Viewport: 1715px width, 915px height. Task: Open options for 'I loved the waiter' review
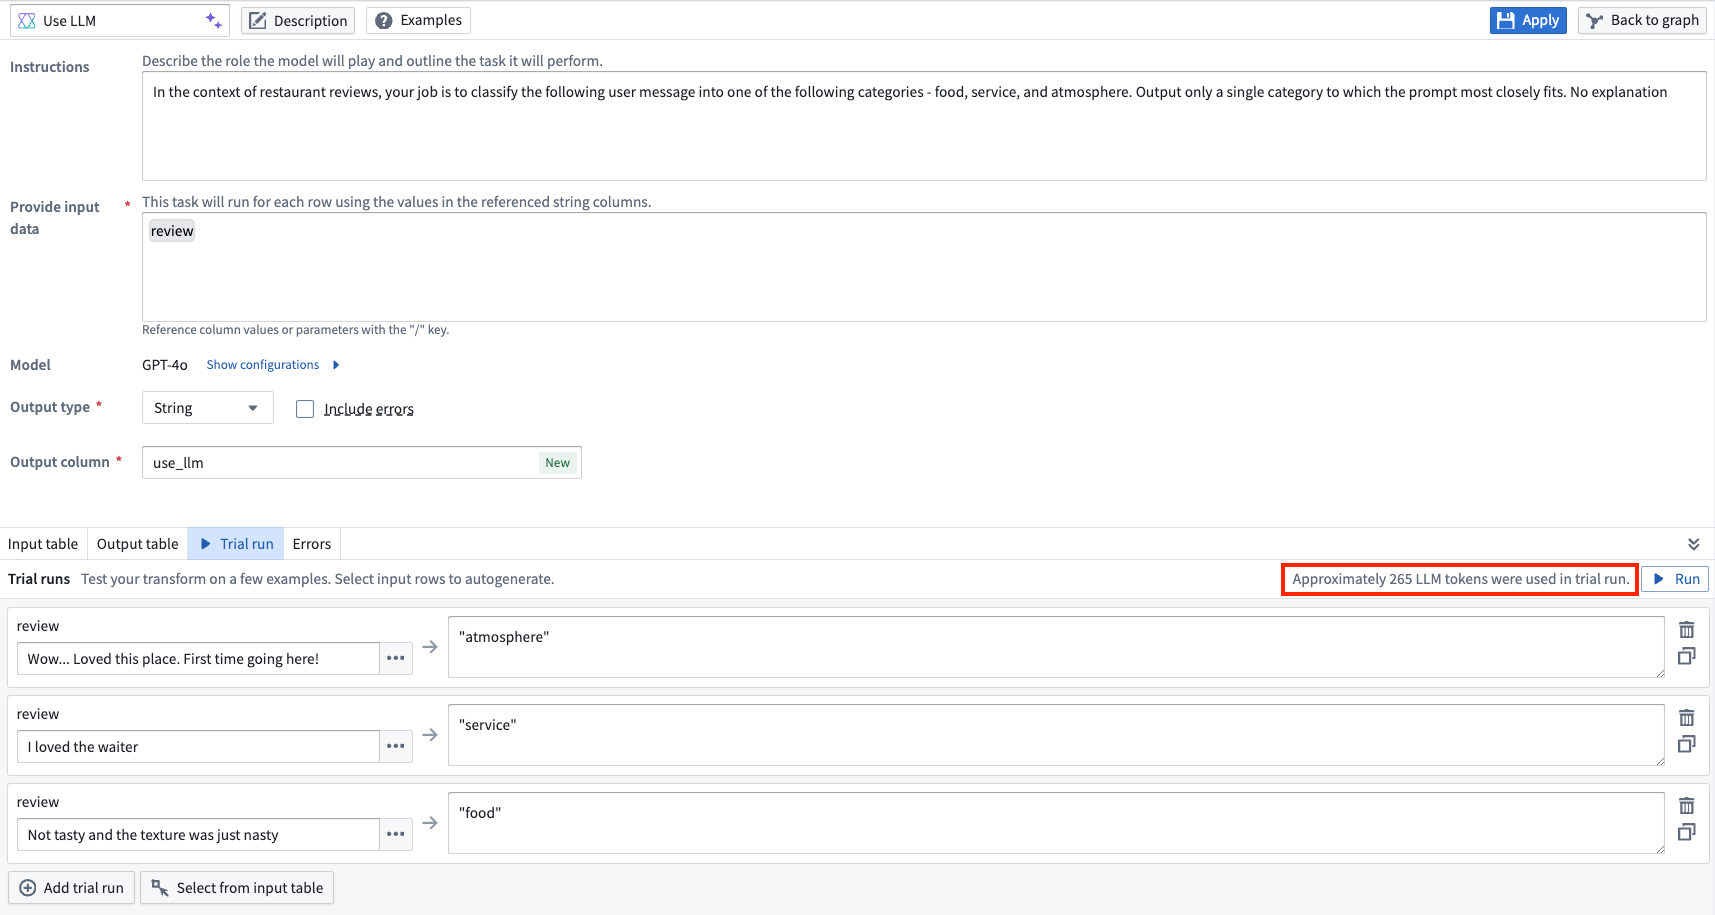[396, 747]
